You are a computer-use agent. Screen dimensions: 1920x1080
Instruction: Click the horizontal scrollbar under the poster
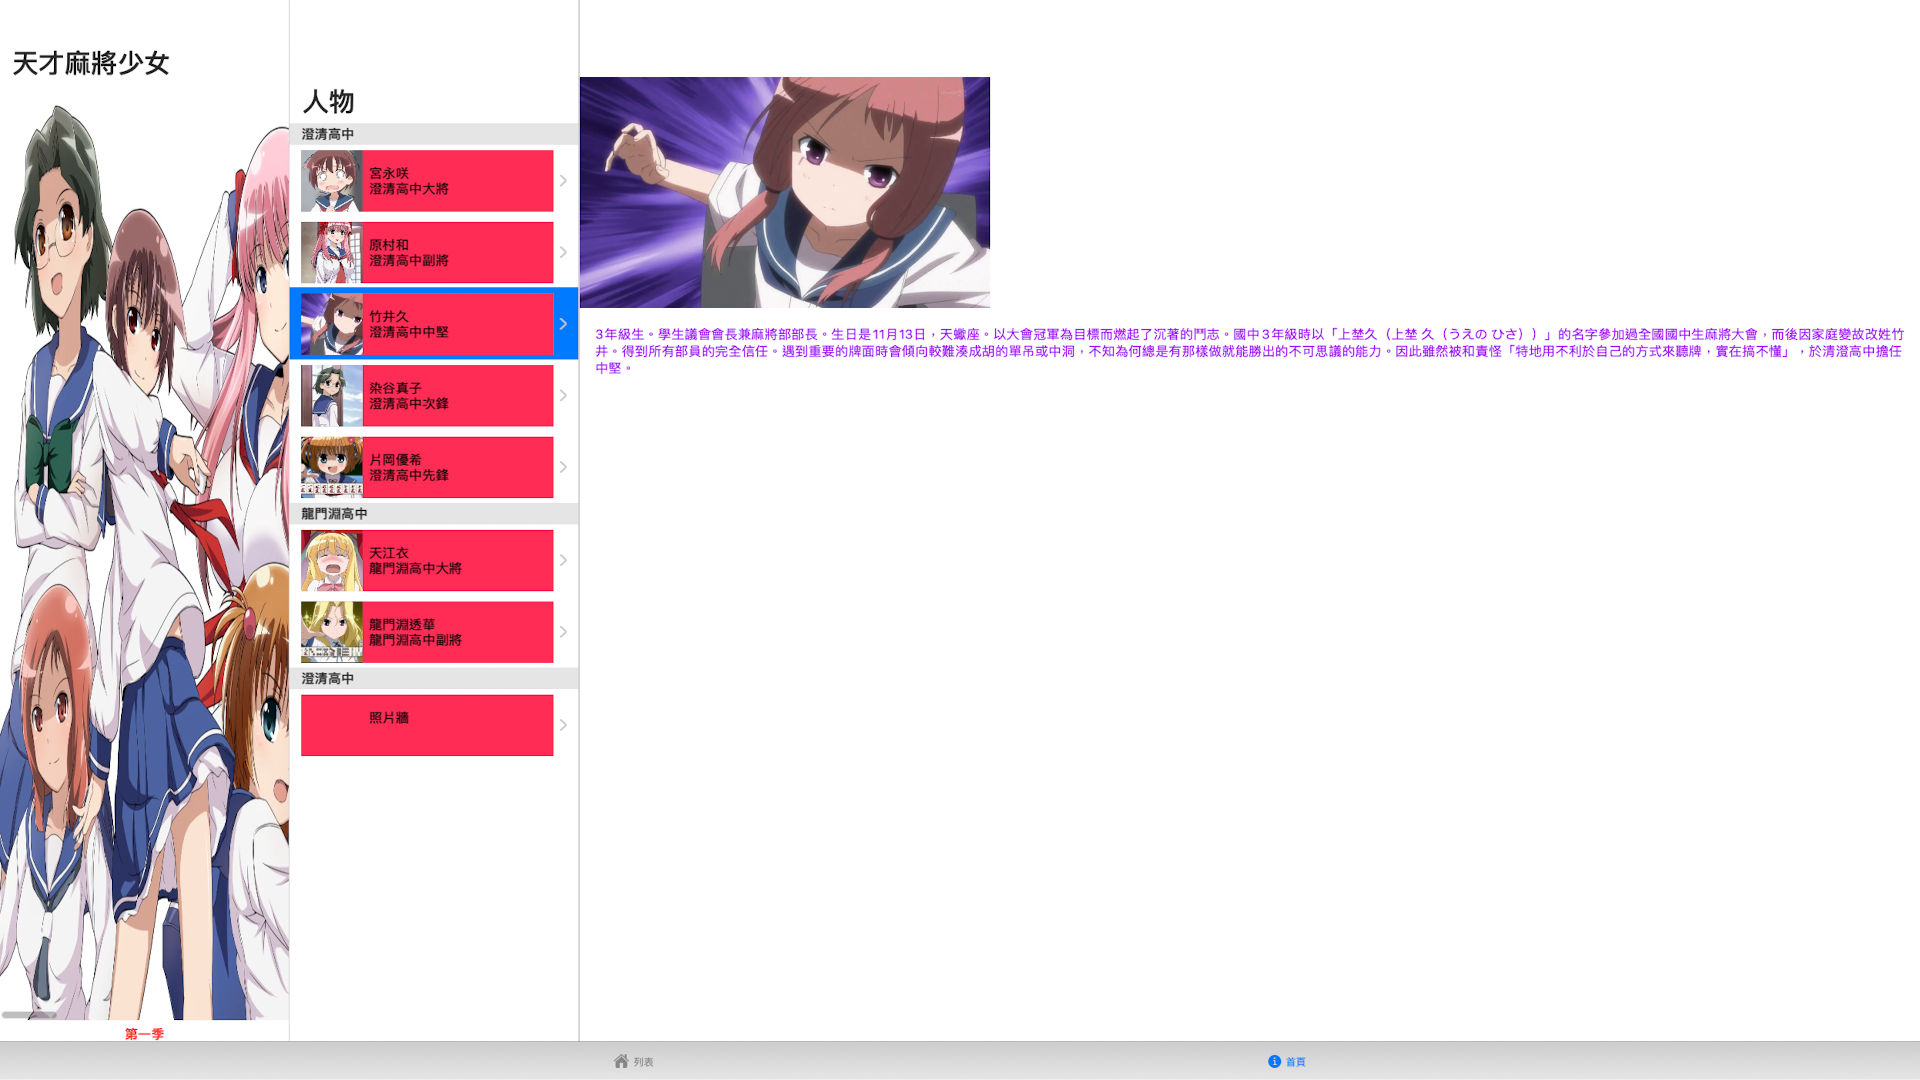click(29, 1015)
